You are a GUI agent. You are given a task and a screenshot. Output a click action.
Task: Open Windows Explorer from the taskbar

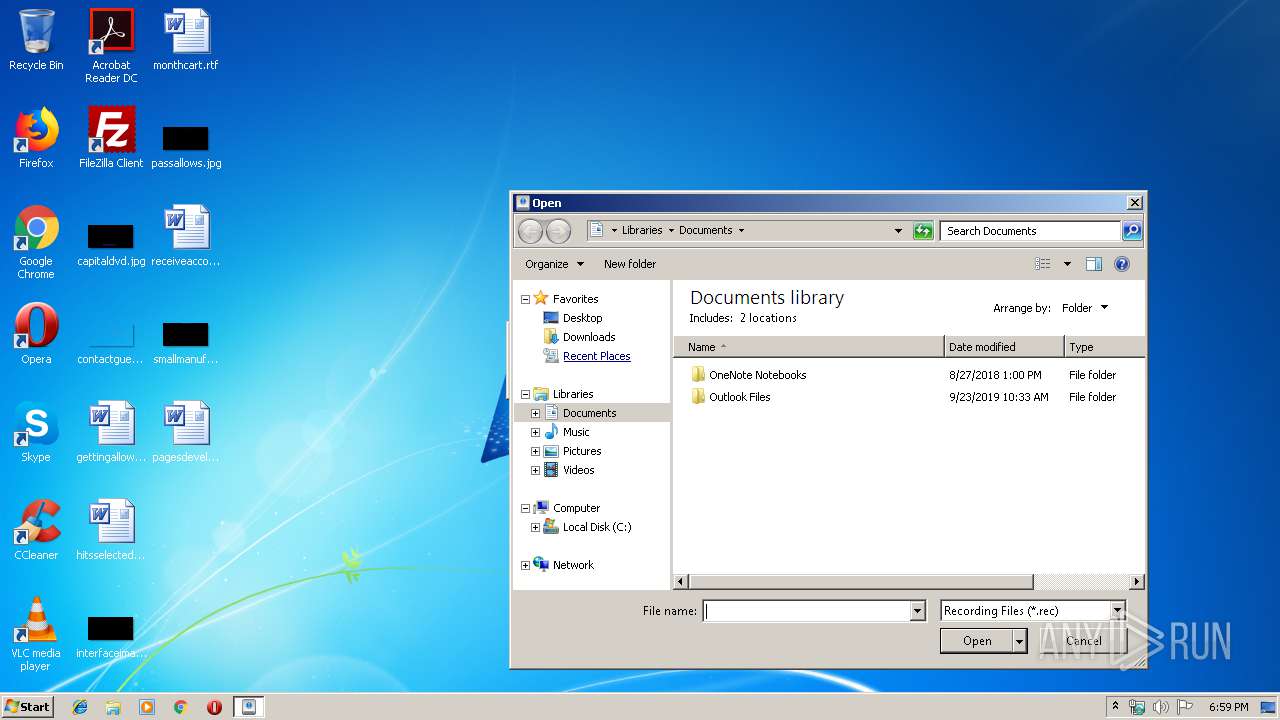[113, 707]
